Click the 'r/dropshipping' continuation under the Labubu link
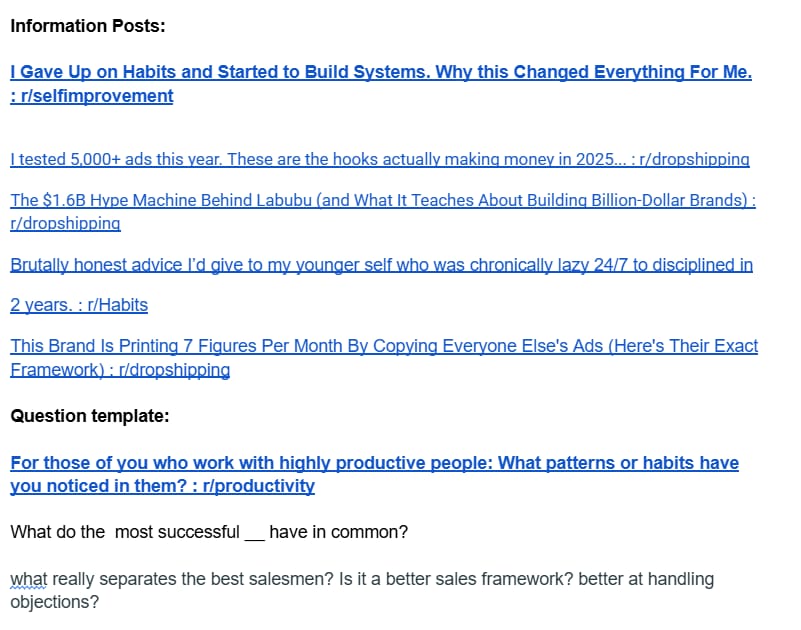 (x=65, y=224)
